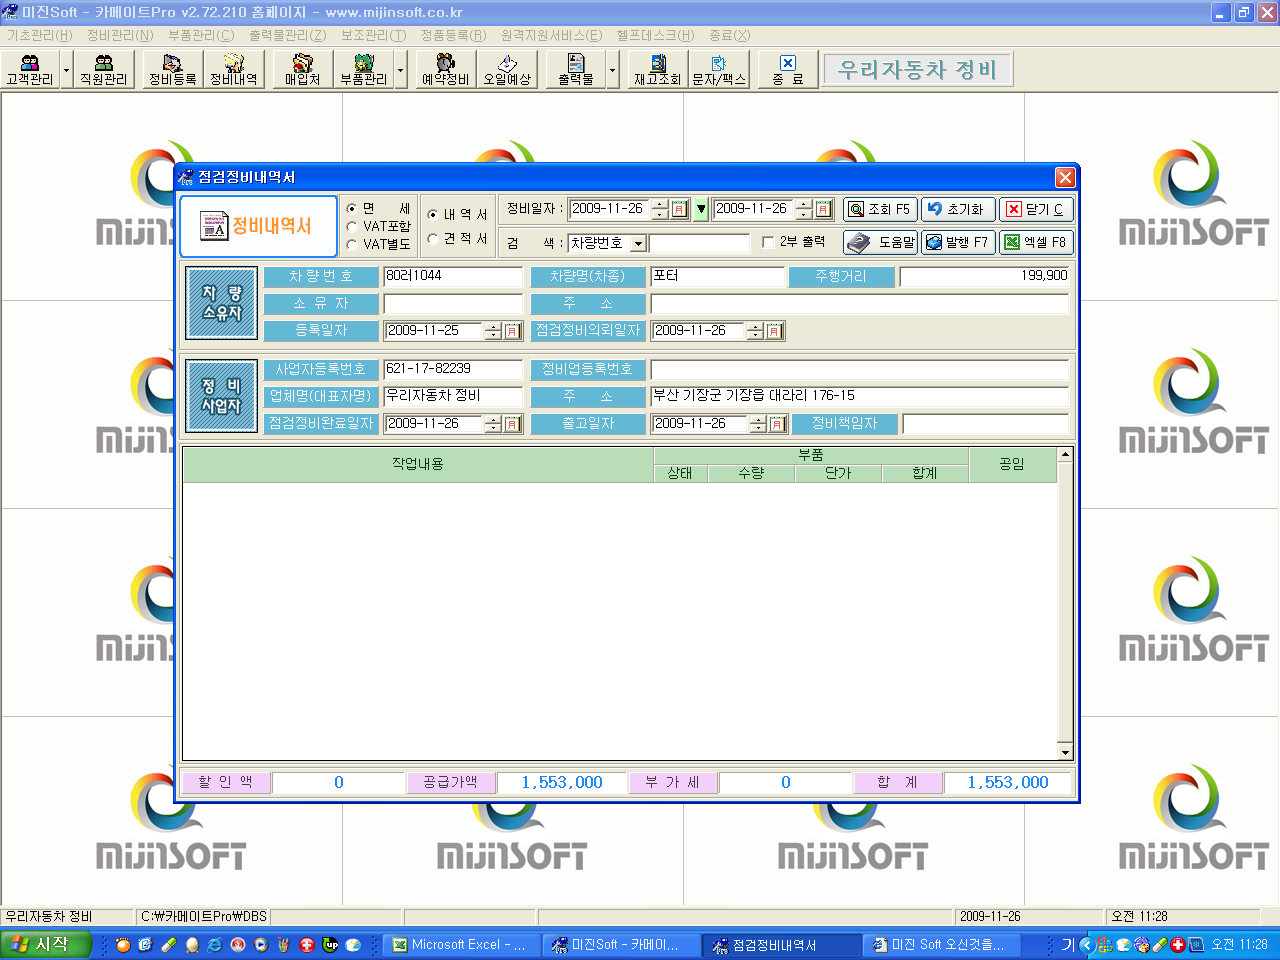
Task: Adjust the 등록일자 date spinner
Action: click(493, 331)
